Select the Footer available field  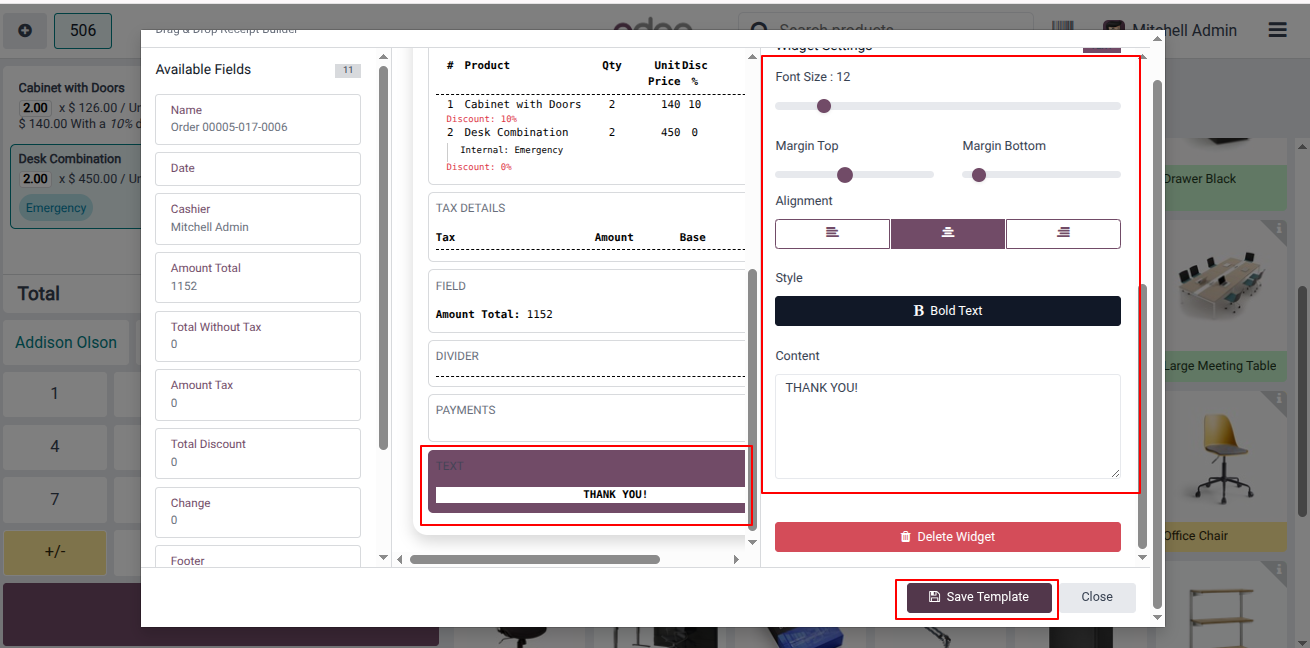(x=258, y=556)
